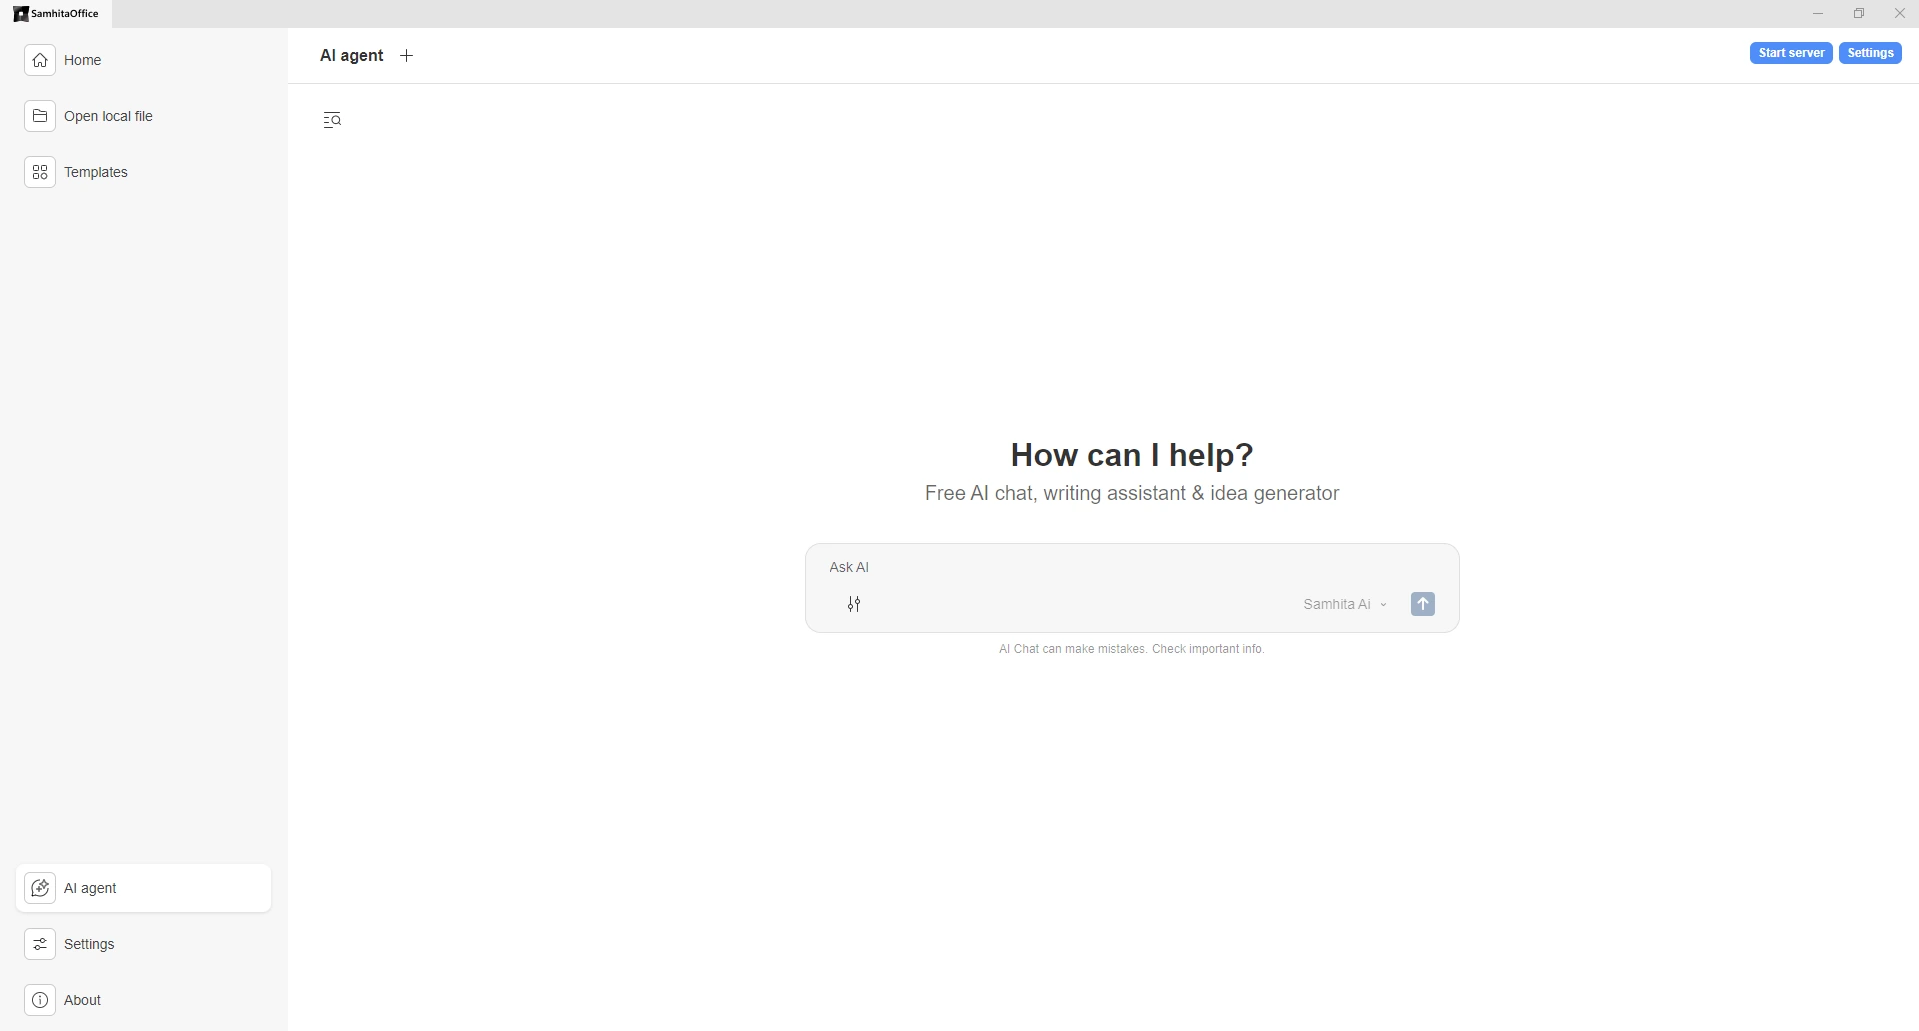This screenshot has height=1031, width=1919.
Task: Click the Templates grid icon
Action: tap(40, 172)
